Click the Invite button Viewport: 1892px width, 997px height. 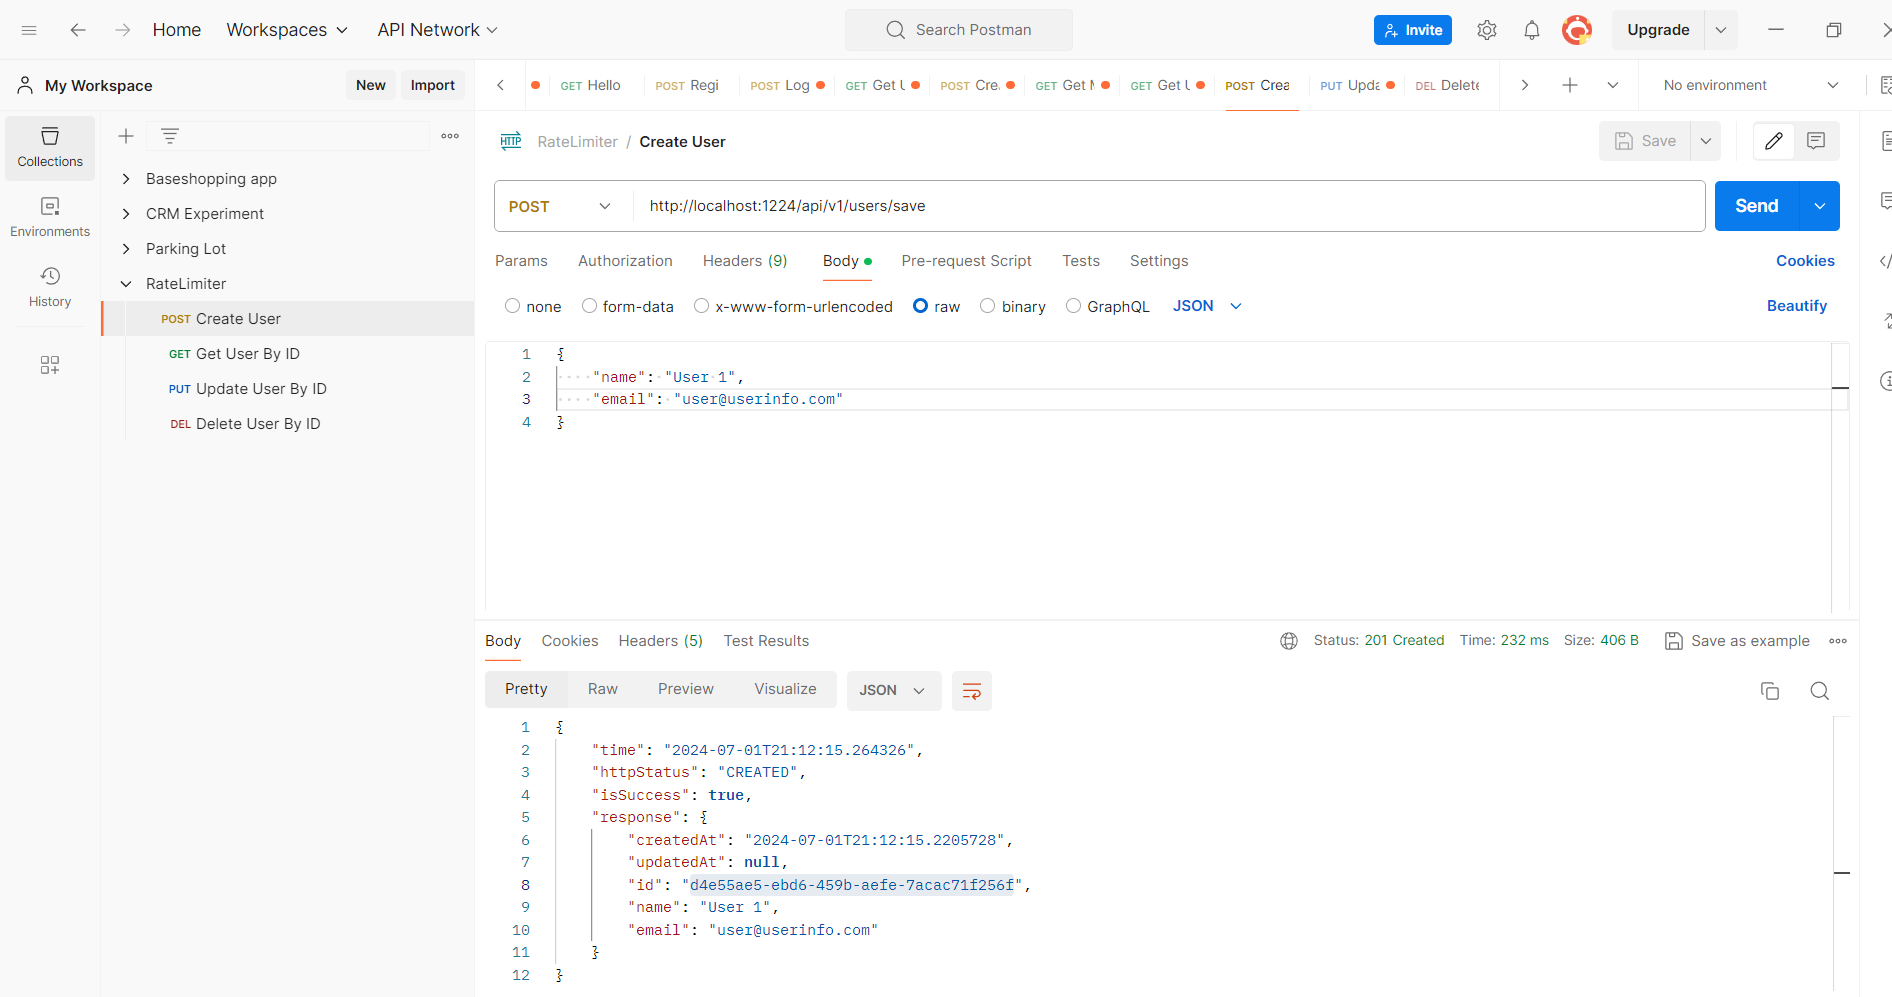click(x=1413, y=30)
